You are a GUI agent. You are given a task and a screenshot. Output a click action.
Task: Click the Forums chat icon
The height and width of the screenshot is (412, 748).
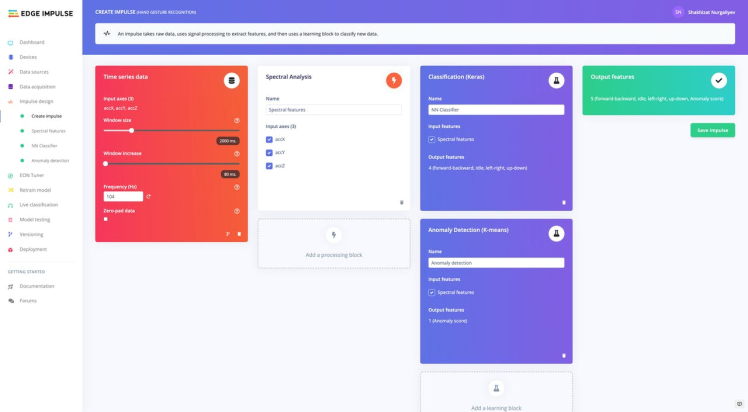point(10,301)
